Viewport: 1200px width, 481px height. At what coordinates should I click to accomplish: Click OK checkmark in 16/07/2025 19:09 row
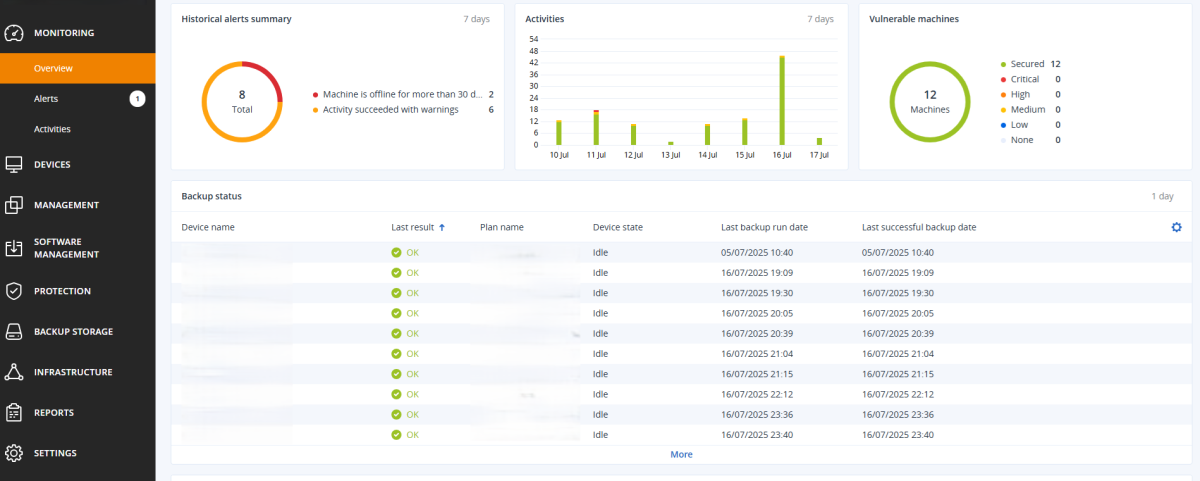(x=397, y=272)
